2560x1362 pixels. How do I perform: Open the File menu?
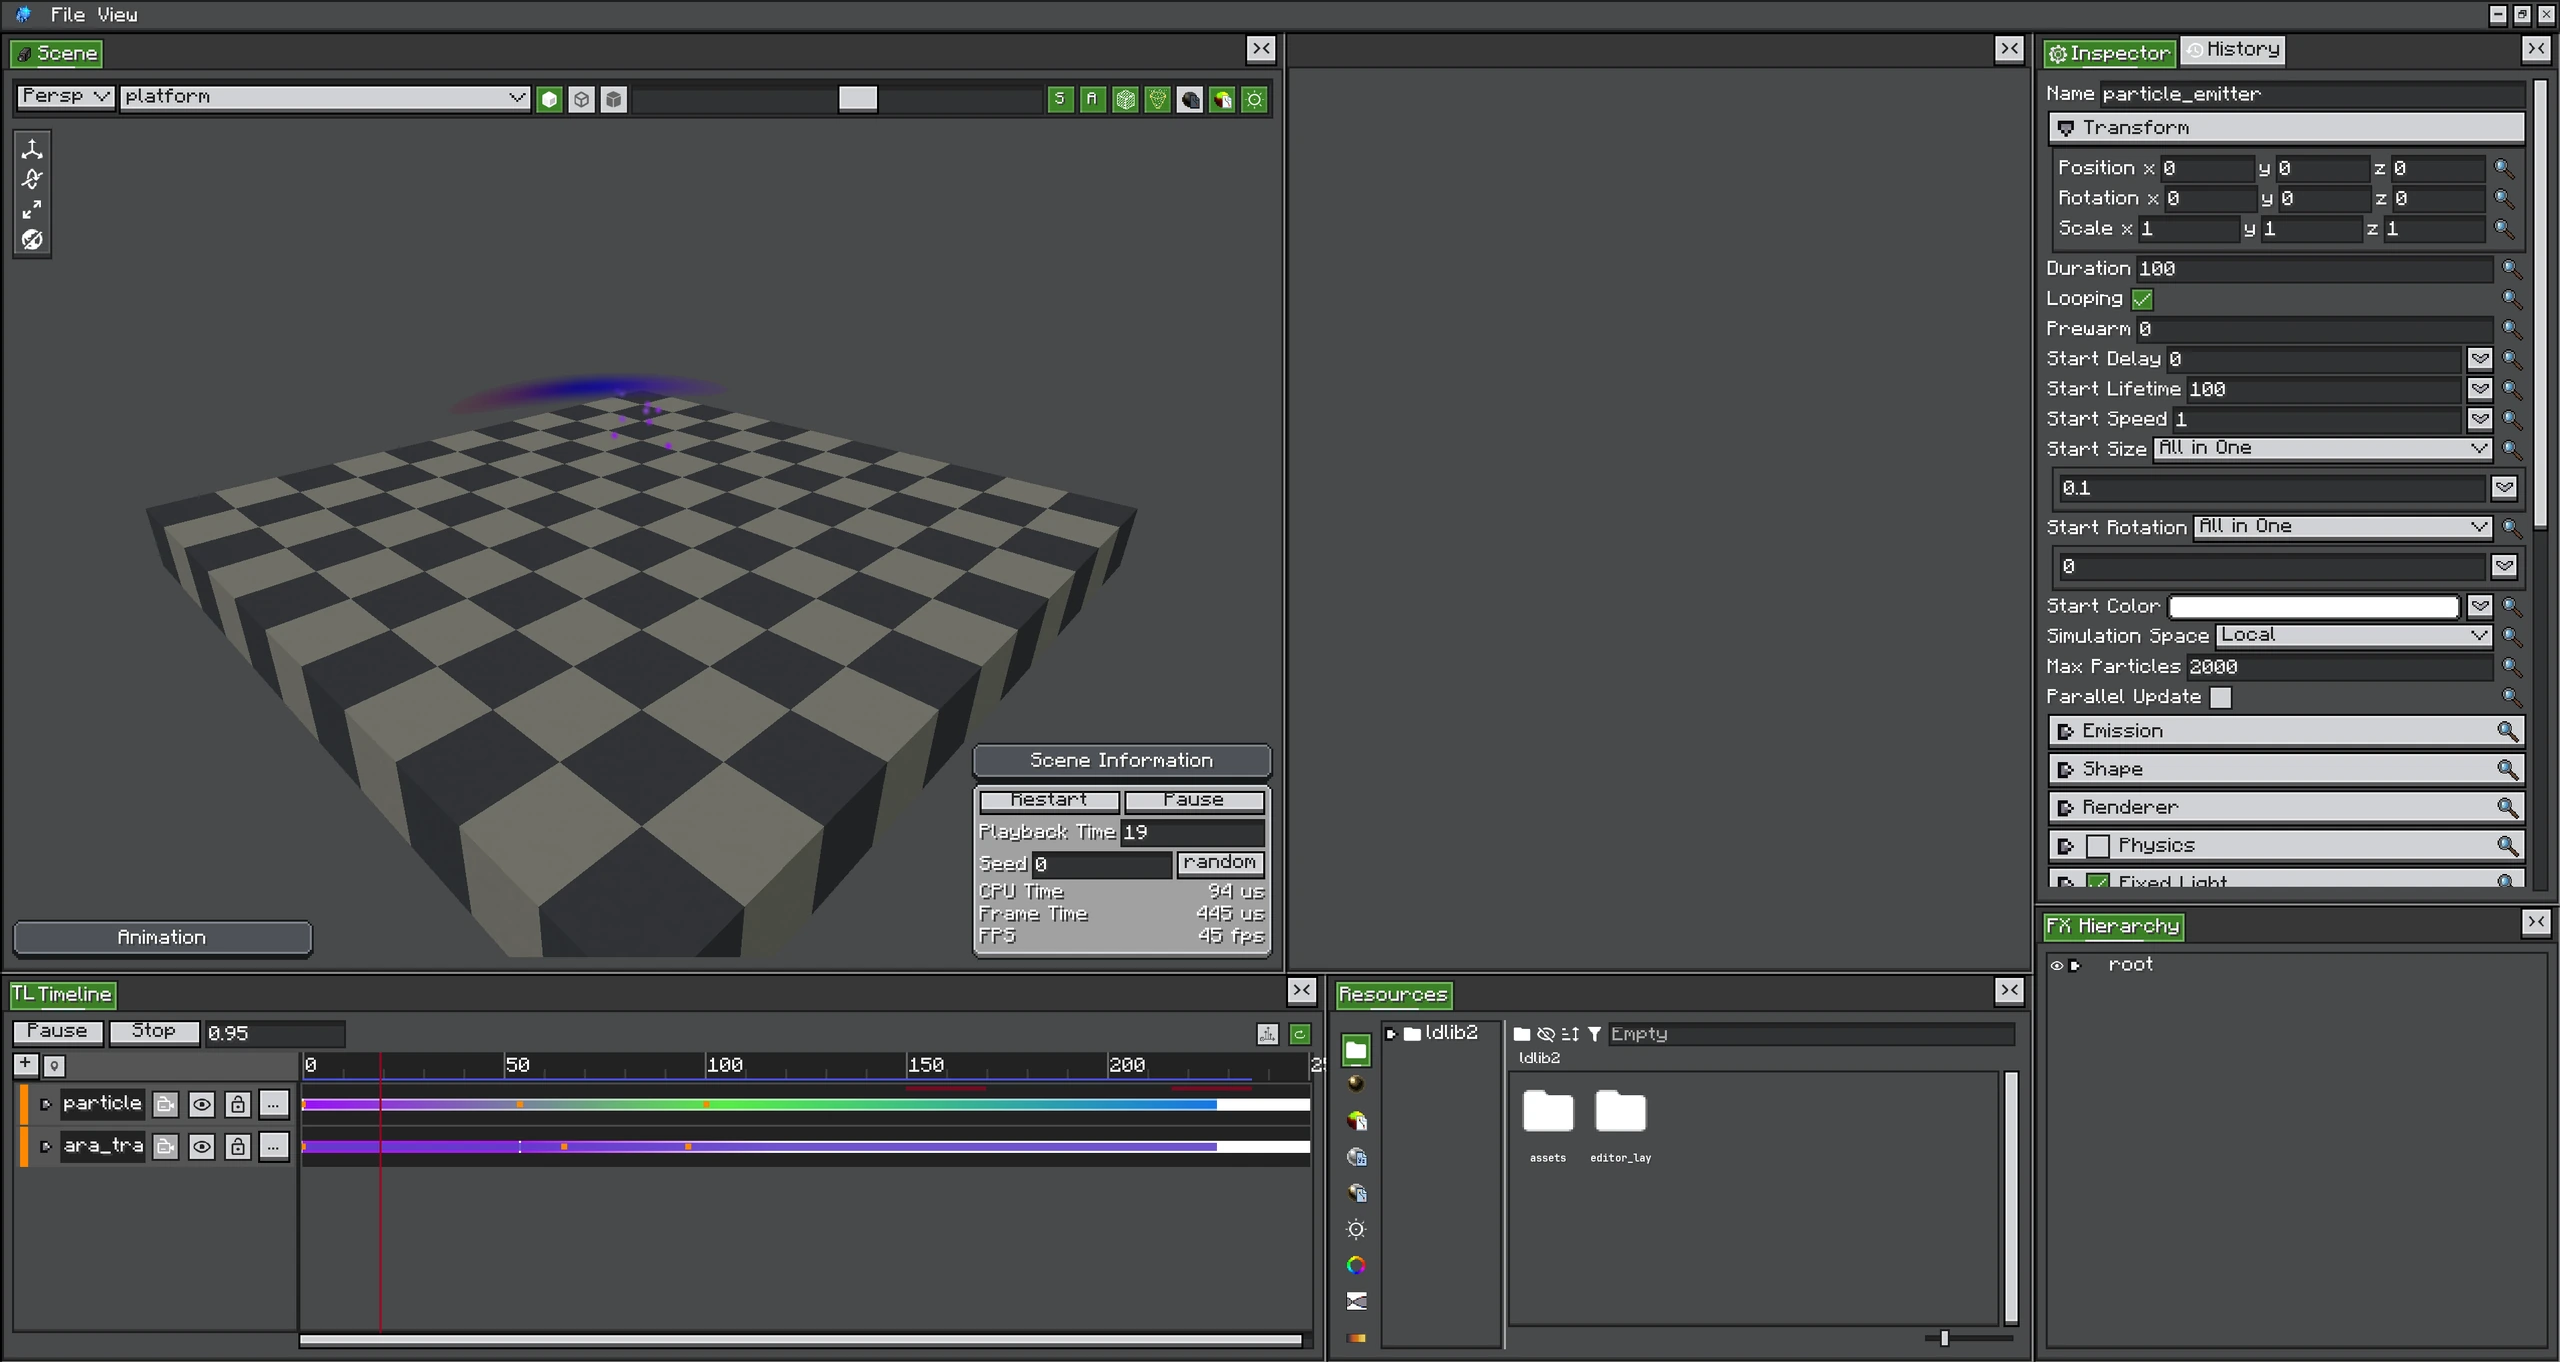[x=68, y=14]
